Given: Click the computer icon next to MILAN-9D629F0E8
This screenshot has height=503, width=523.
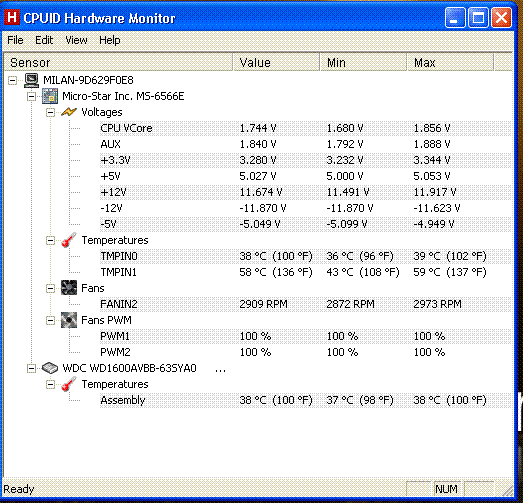Looking at the screenshot, I should (x=32, y=80).
